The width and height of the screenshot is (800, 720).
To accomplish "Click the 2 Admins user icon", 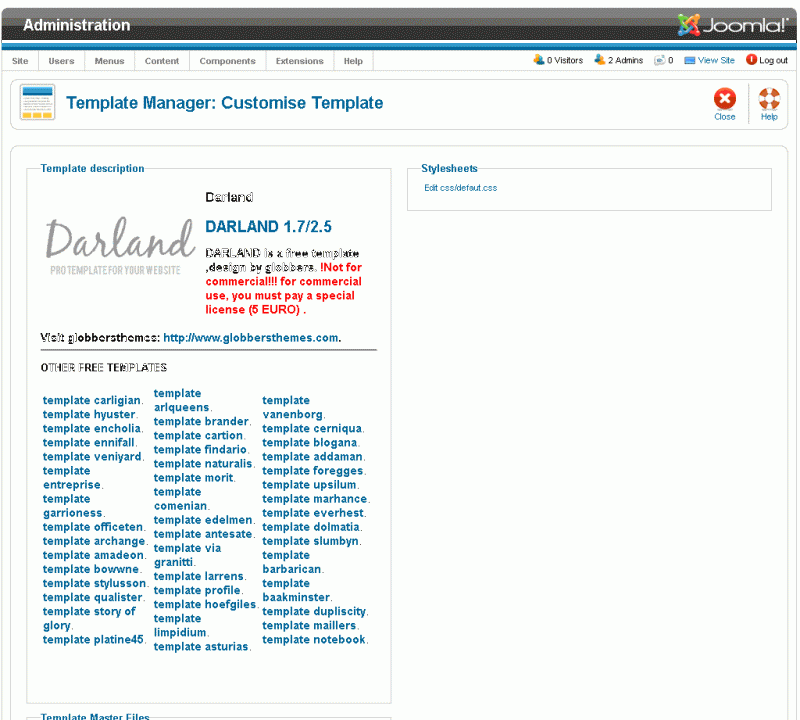I will (600, 60).
